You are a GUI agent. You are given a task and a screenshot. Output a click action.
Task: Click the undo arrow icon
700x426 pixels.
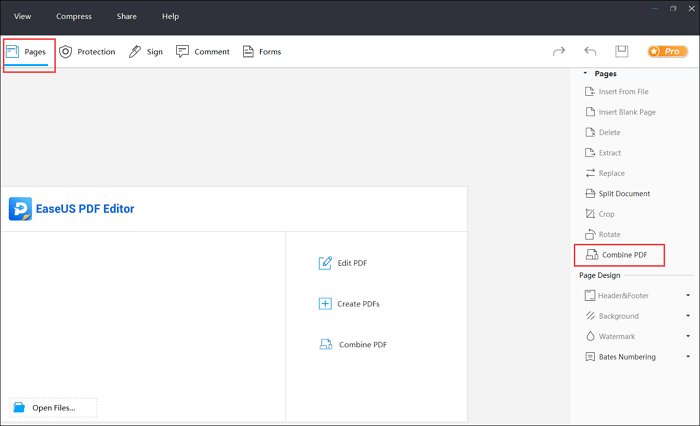(590, 51)
